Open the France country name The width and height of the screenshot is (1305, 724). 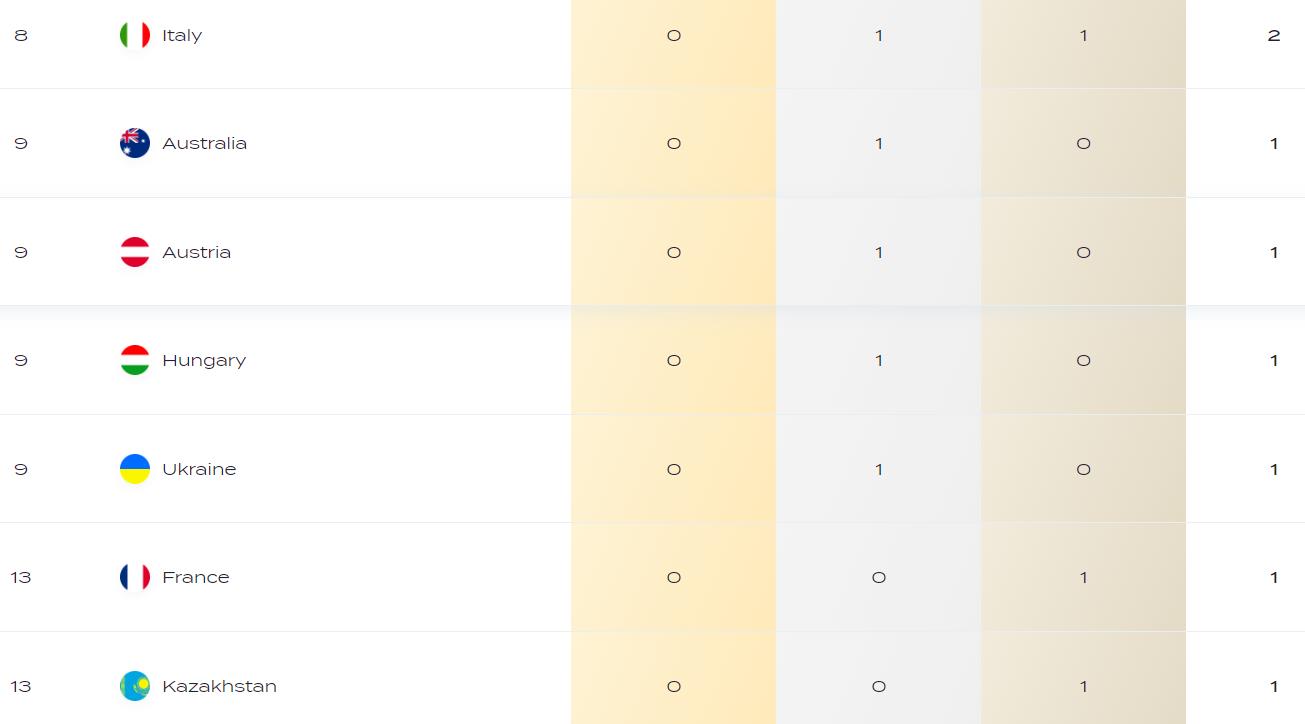(x=196, y=577)
